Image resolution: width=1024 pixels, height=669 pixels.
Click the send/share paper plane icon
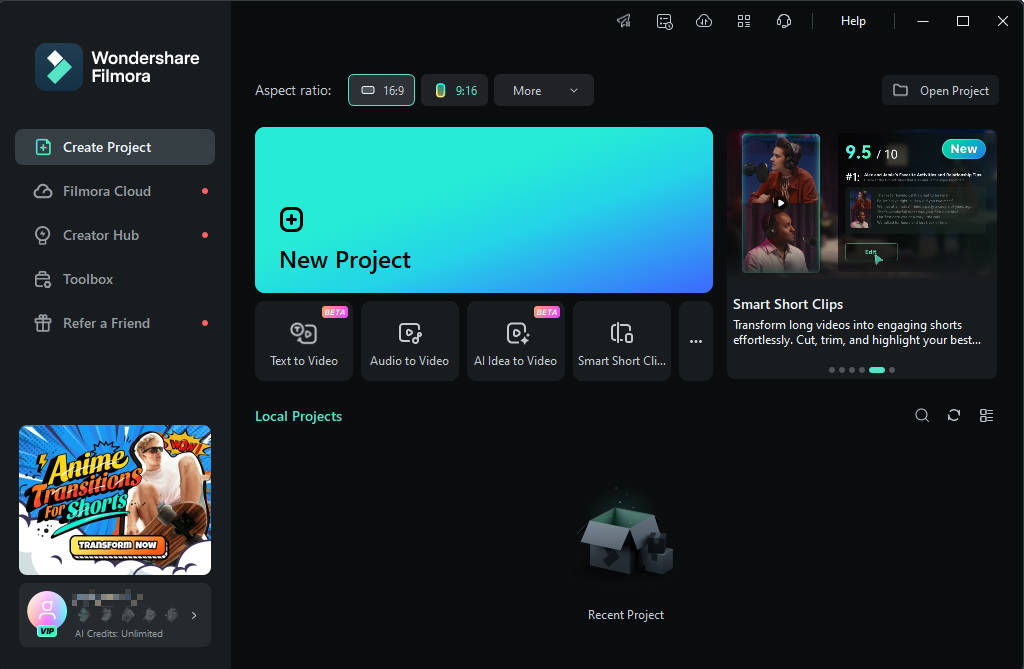pyautogui.click(x=624, y=21)
